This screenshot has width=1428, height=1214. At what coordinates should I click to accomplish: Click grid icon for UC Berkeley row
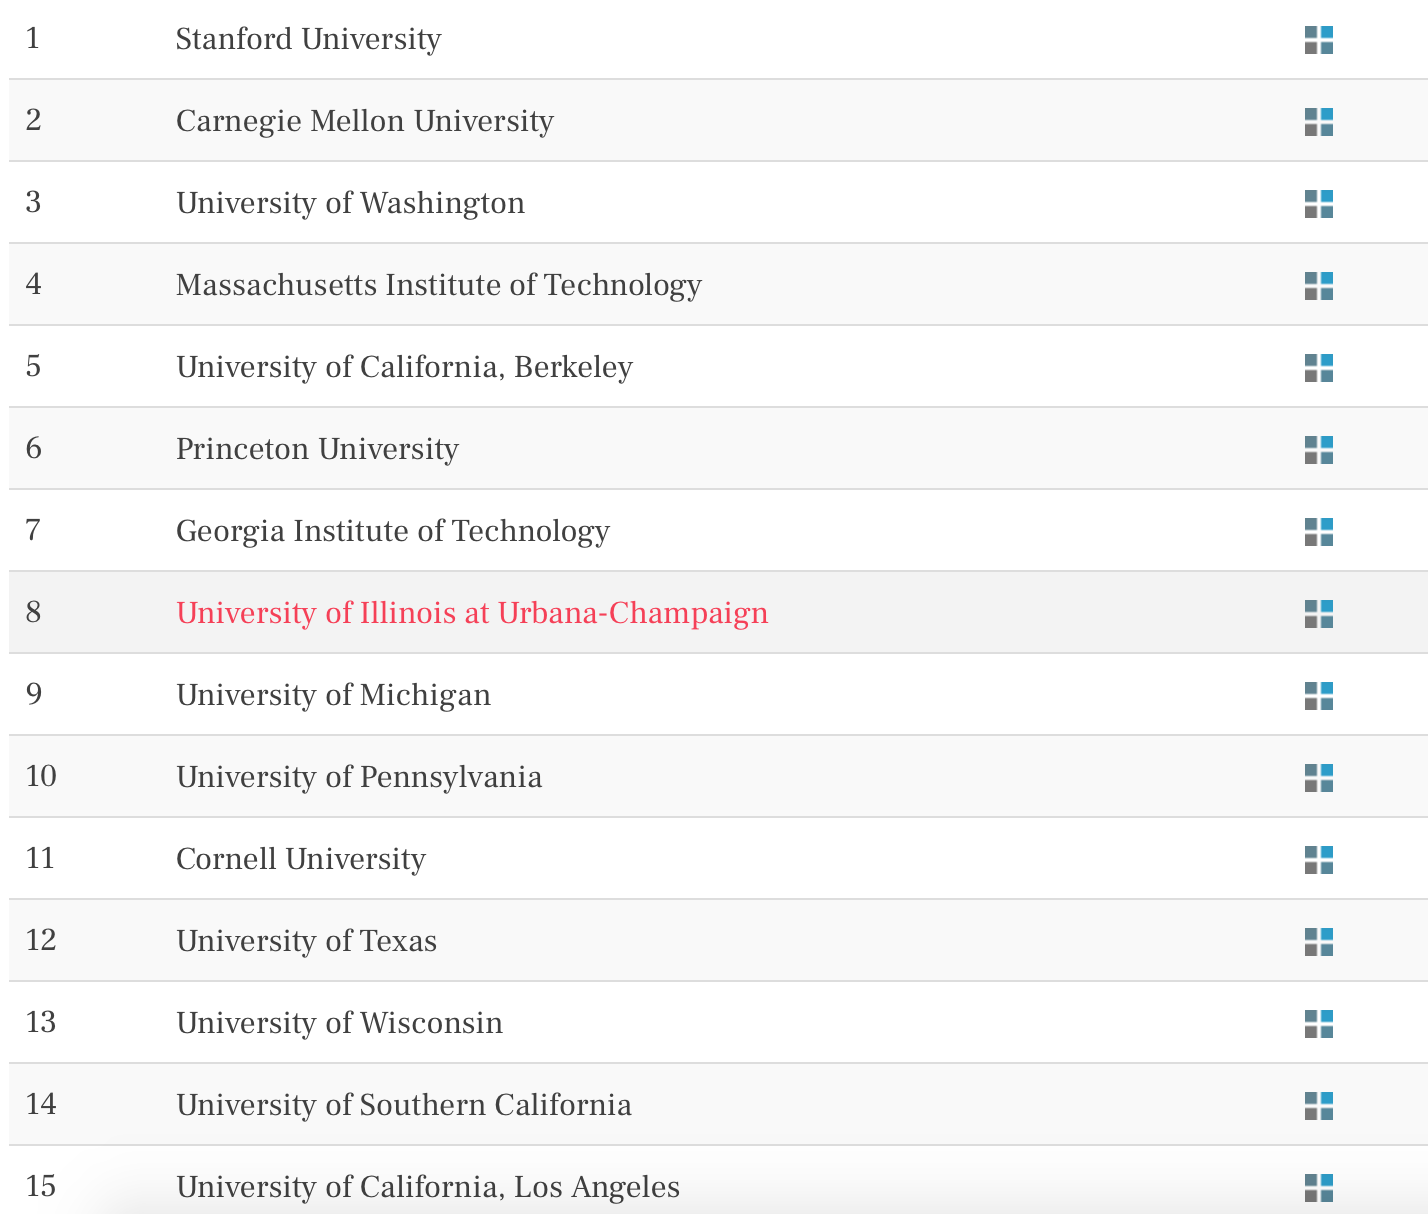1319,368
